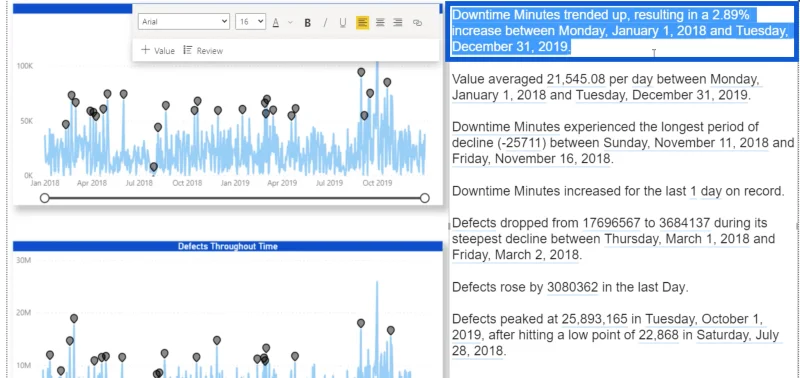The height and width of the screenshot is (378, 800).
Task: Click the 17696567 defects value
Action: pos(611,223)
